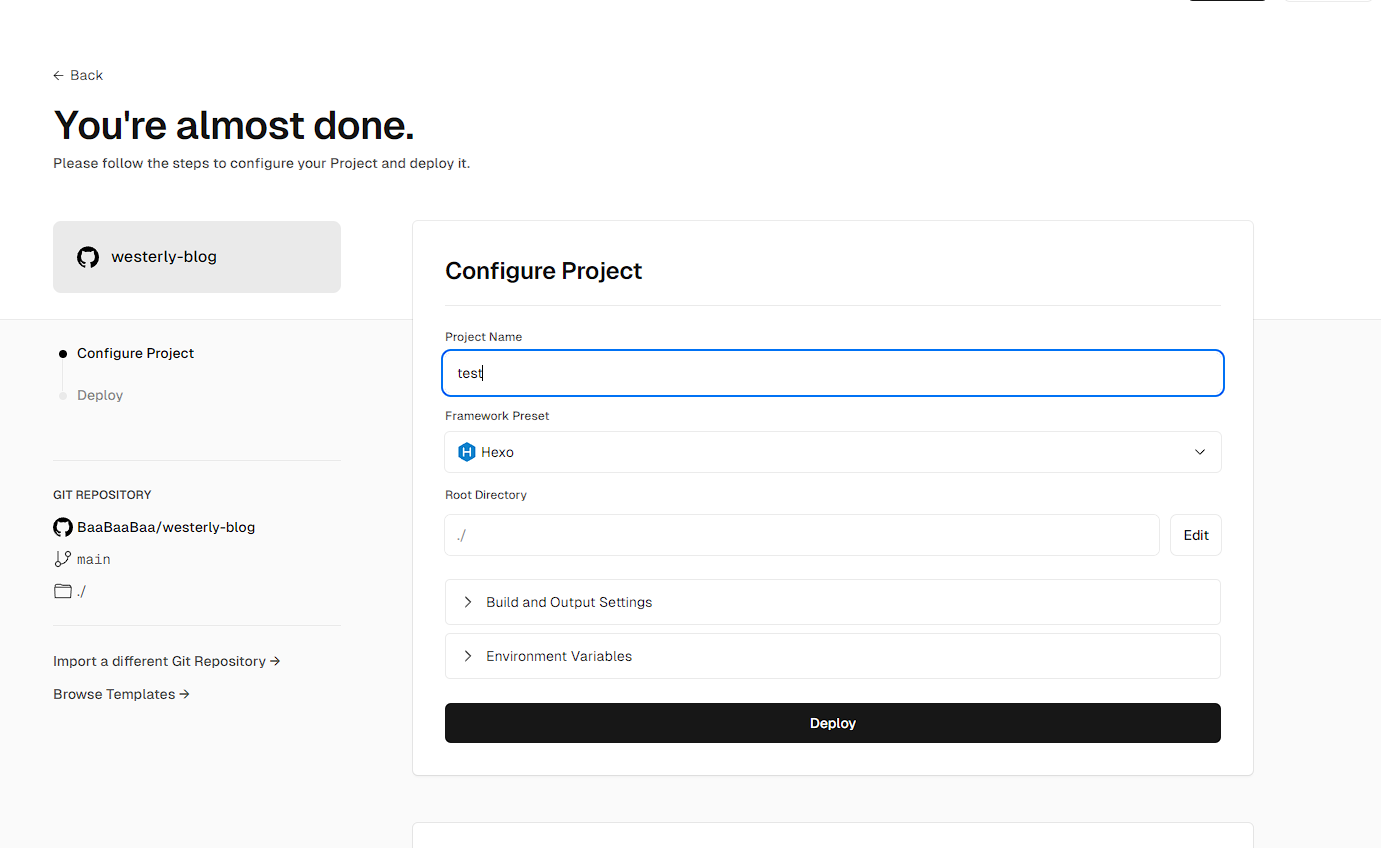Click the git branch icon beside main
The image size is (1381, 848).
[63, 559]
